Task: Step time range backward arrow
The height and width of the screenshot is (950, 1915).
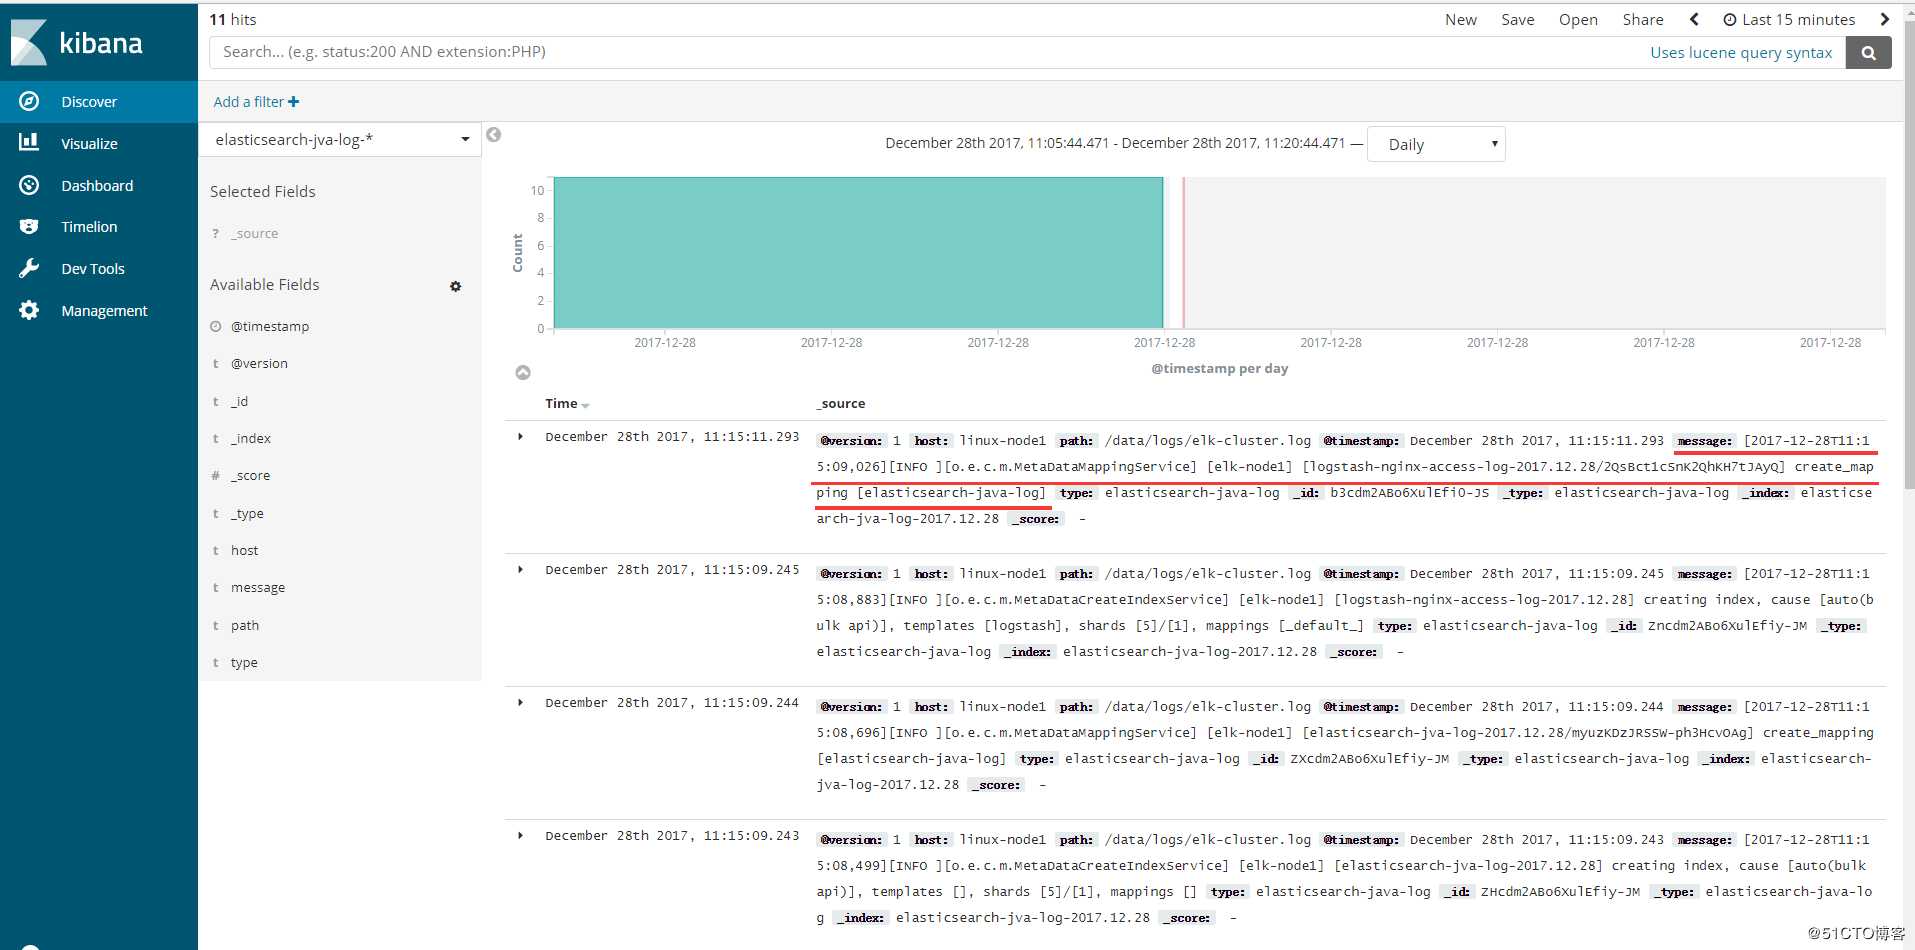Action: point(1694,19)
